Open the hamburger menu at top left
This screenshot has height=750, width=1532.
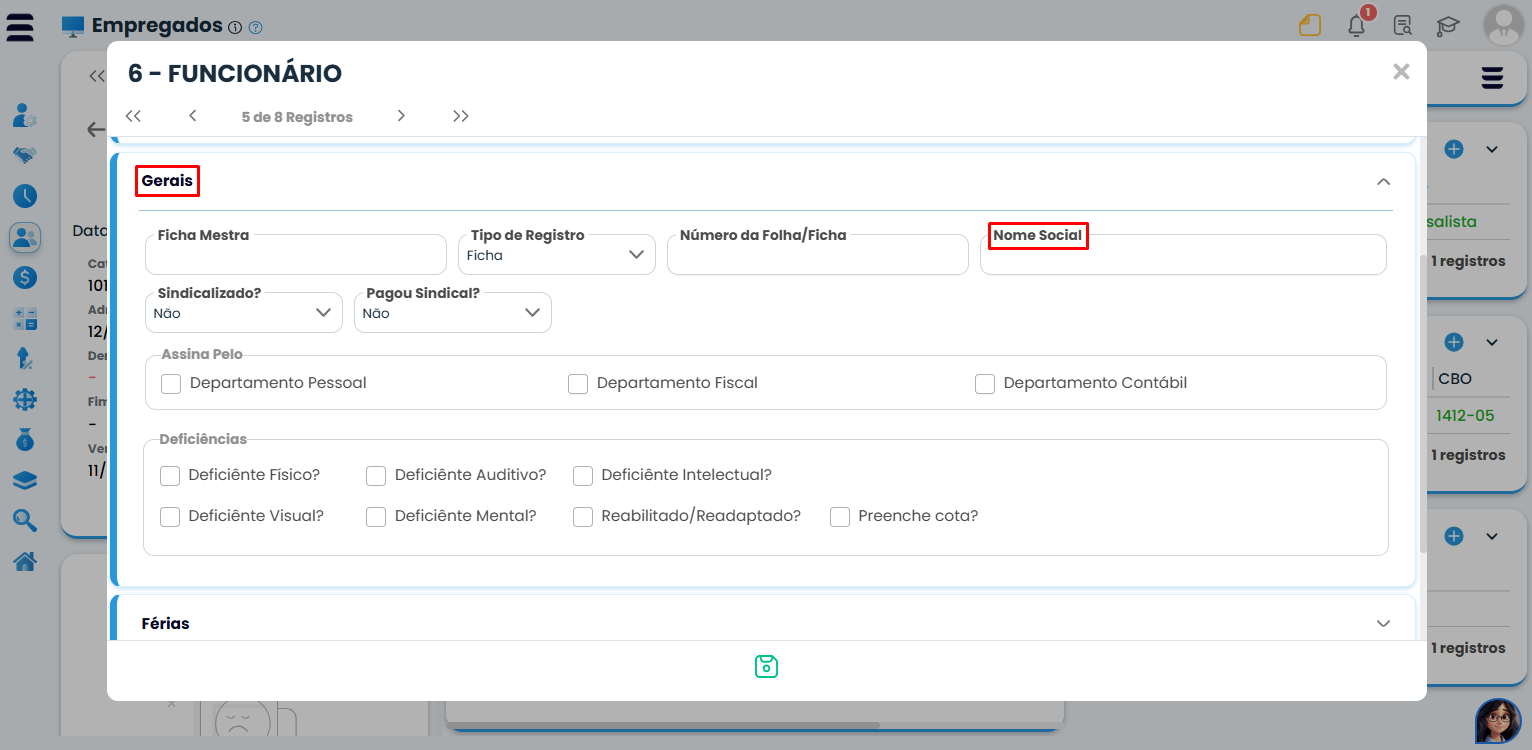pos(20,27)
